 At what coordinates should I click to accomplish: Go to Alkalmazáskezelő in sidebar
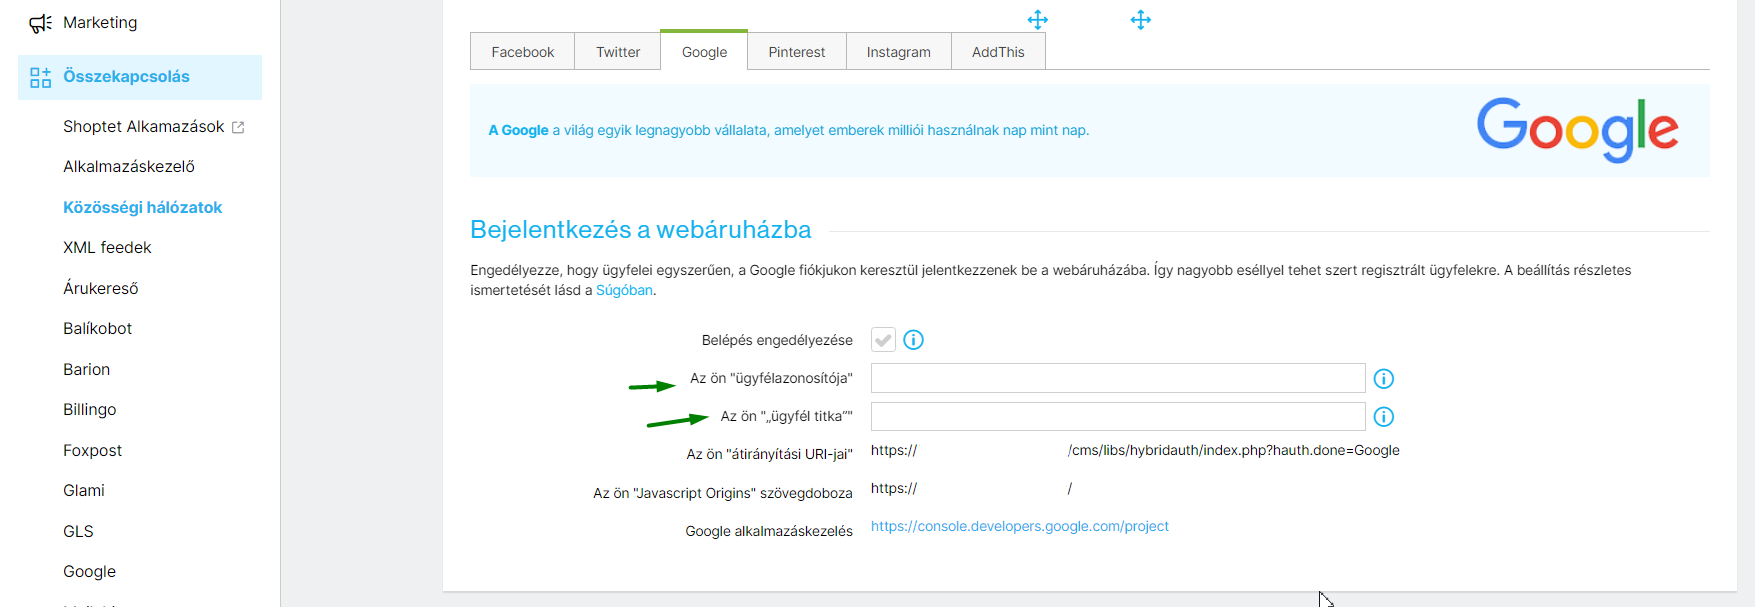129,167
